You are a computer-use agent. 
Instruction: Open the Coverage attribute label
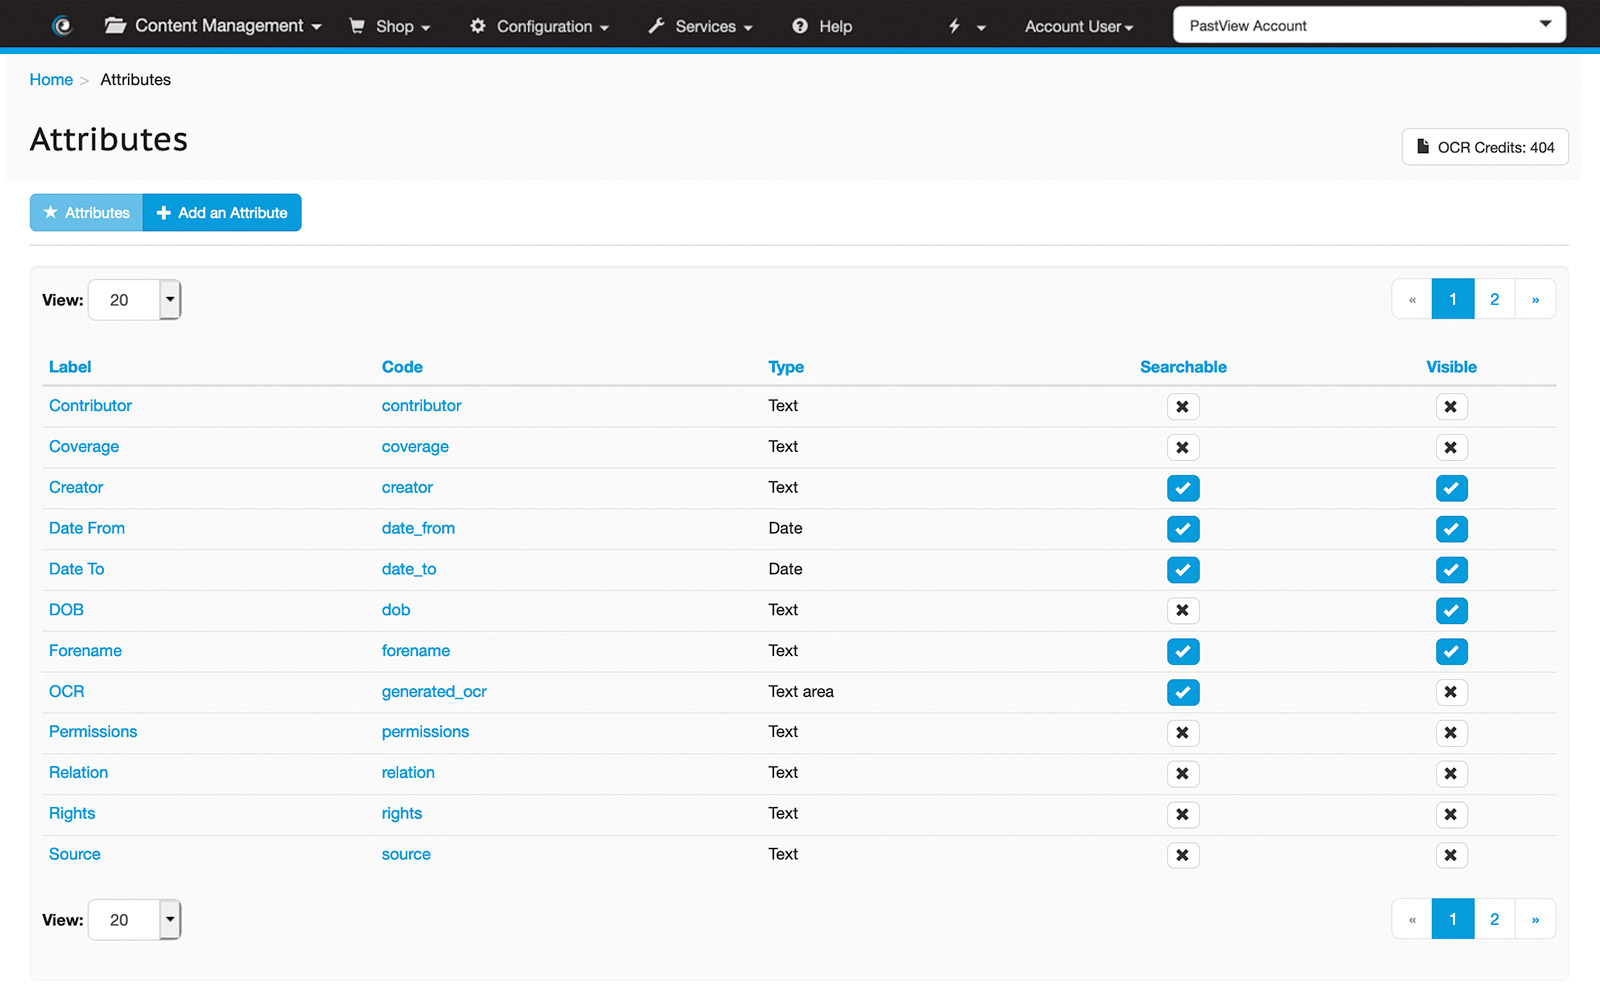[84, 446]
